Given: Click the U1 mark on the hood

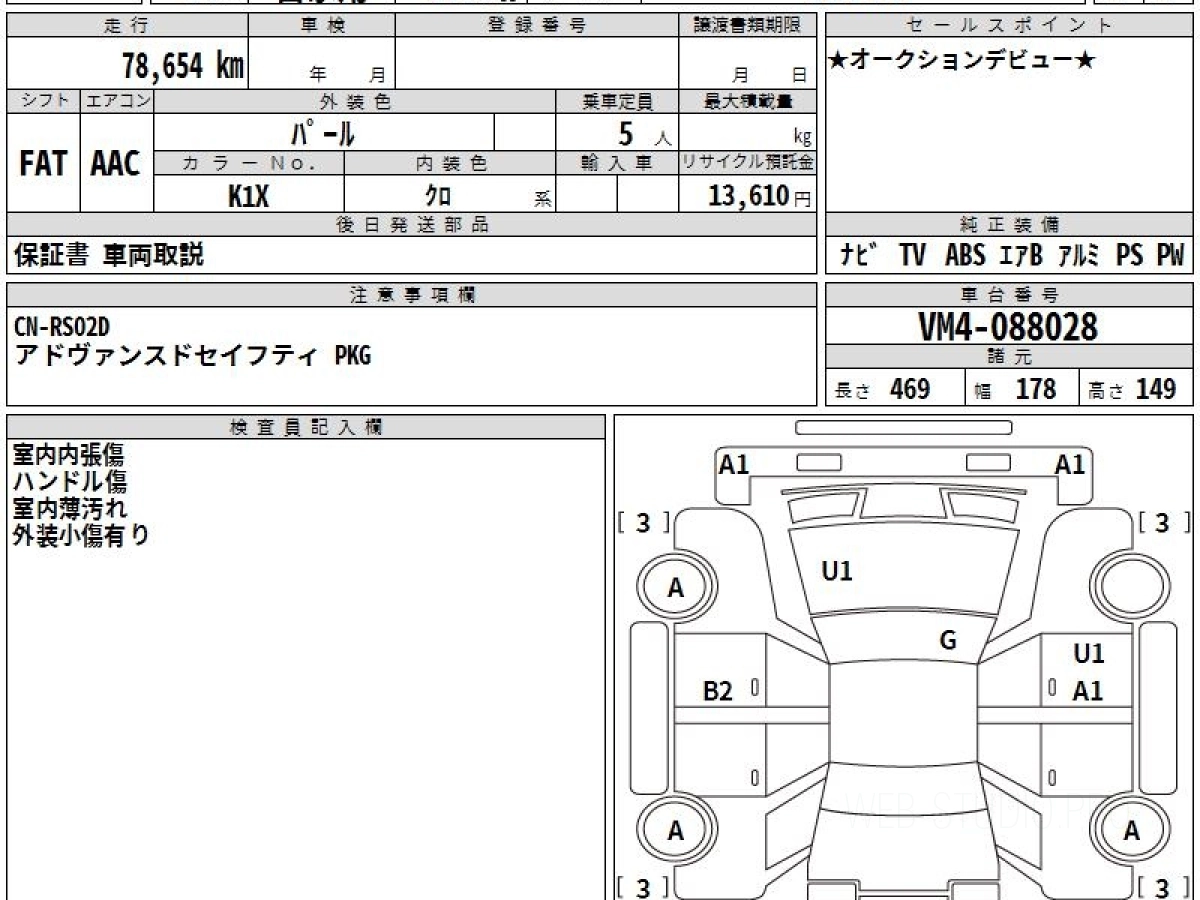Looking at the screenshot, I should (836, 572).
